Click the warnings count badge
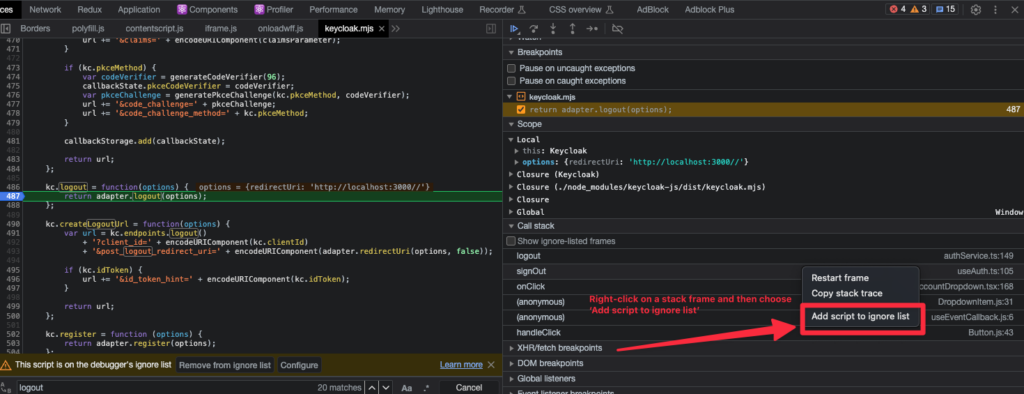The image size is (1024, 394). 918,9
